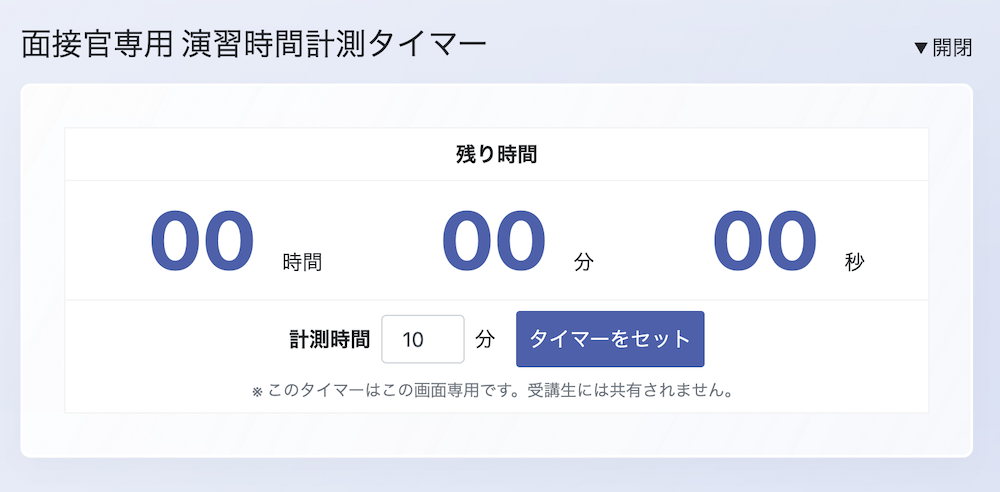The height and width of the screenshot is (492, 1000).
Task: Select the hours 00 countdown digits
Action: point(202,242)
